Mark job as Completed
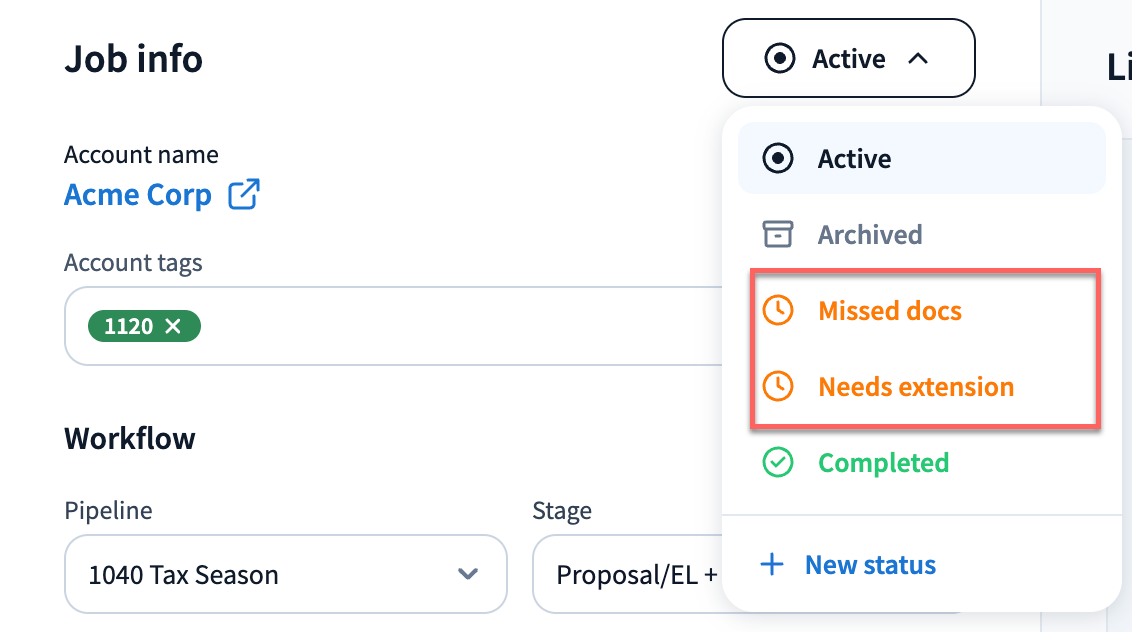 pos(883,463)
